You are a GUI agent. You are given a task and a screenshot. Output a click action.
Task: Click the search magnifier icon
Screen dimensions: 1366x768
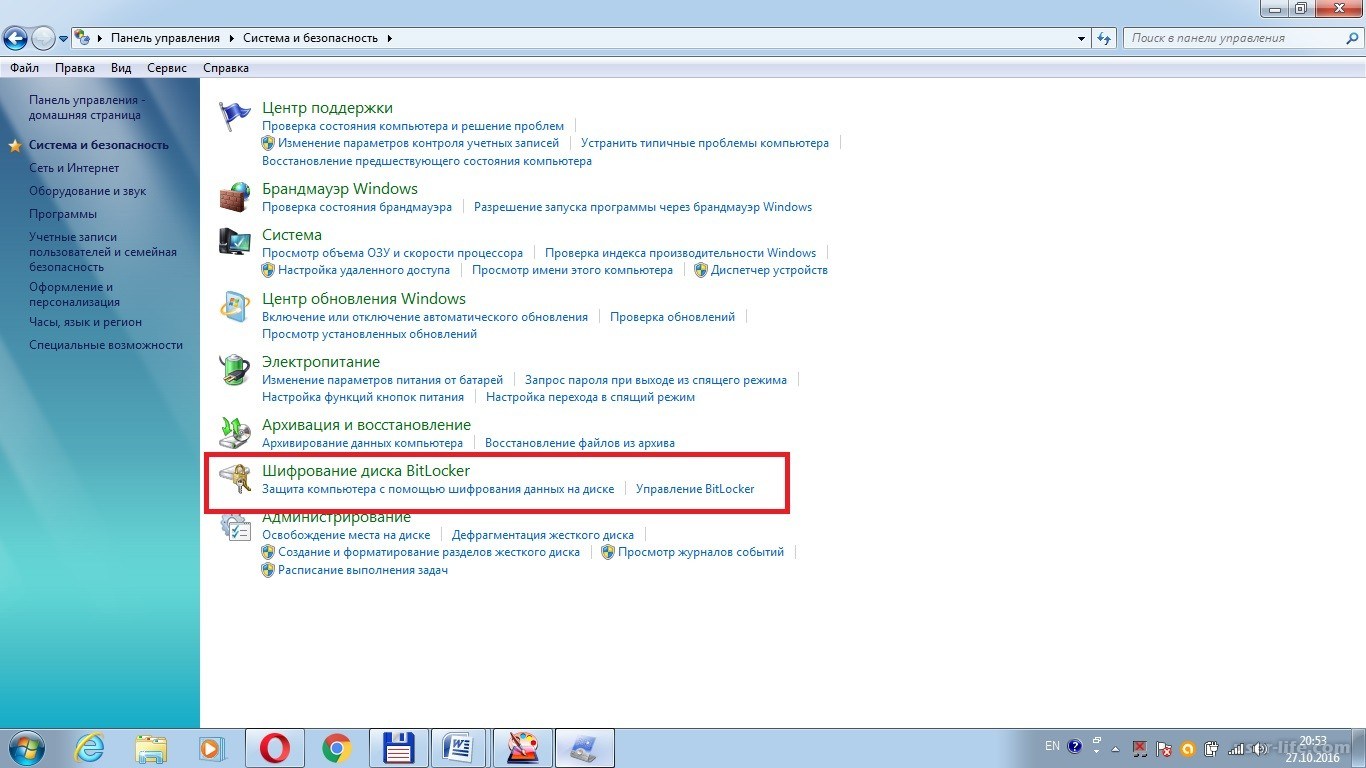tap(1353, 38)
